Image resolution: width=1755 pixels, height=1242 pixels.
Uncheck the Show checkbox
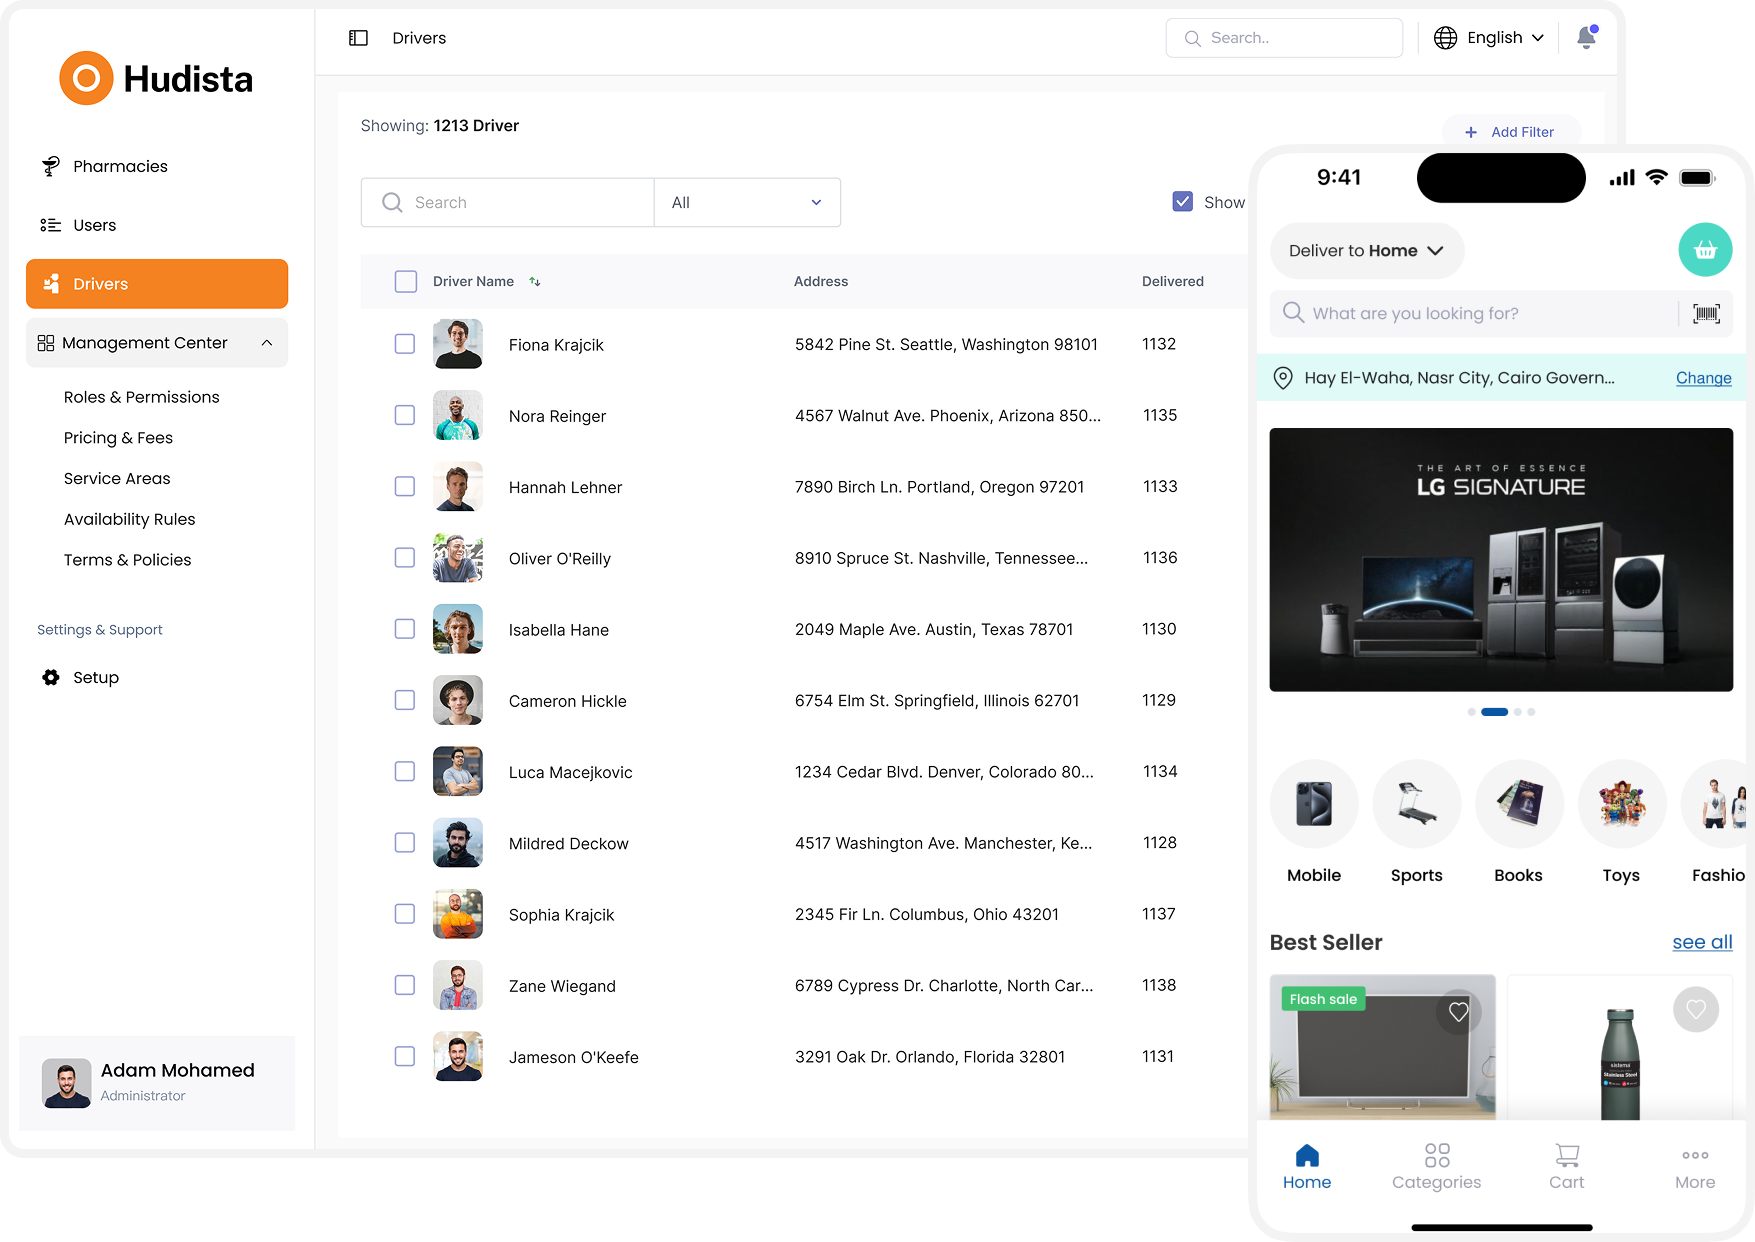click(x=1182, y=202)
